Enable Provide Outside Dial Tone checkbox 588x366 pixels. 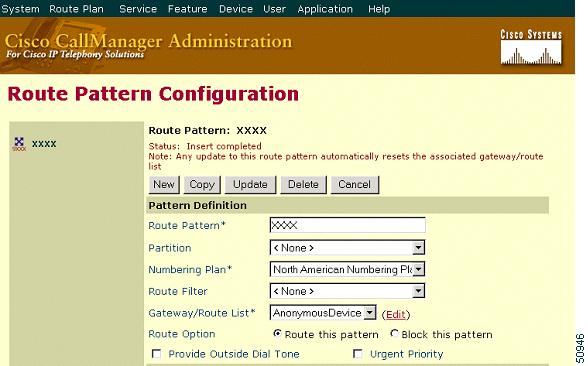click(156, 354)
